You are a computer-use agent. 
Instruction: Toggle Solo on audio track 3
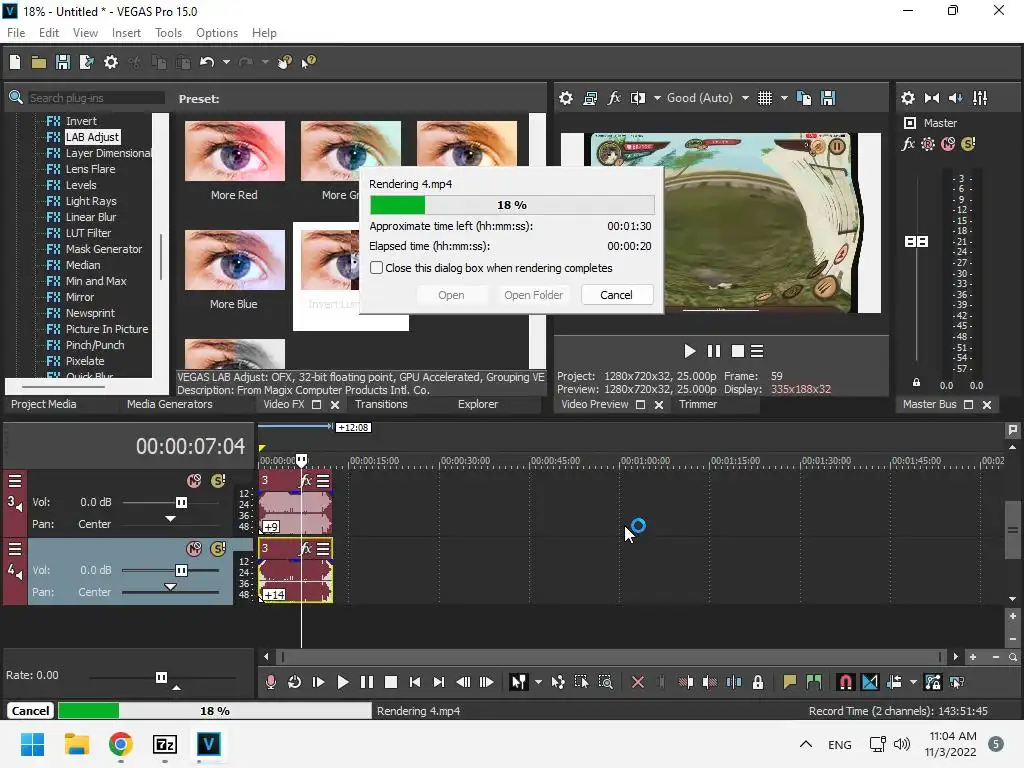(218, 481)
